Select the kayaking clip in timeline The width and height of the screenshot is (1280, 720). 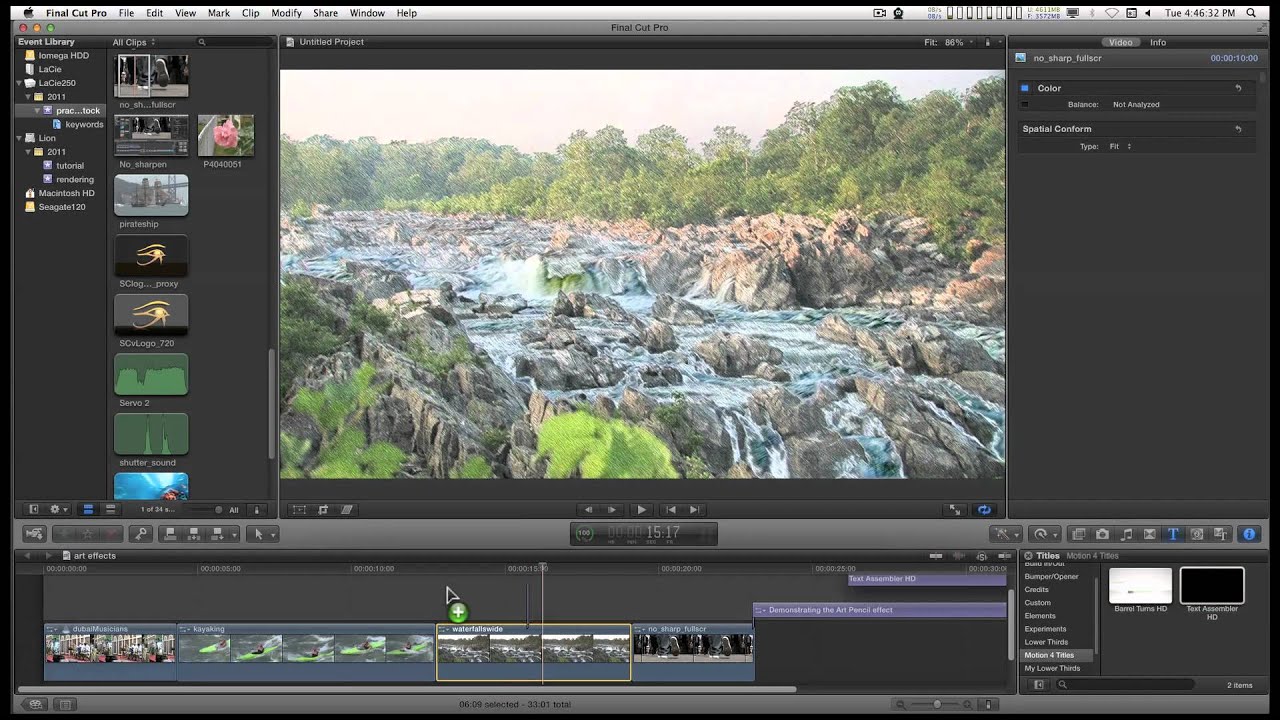click(306, 652)
